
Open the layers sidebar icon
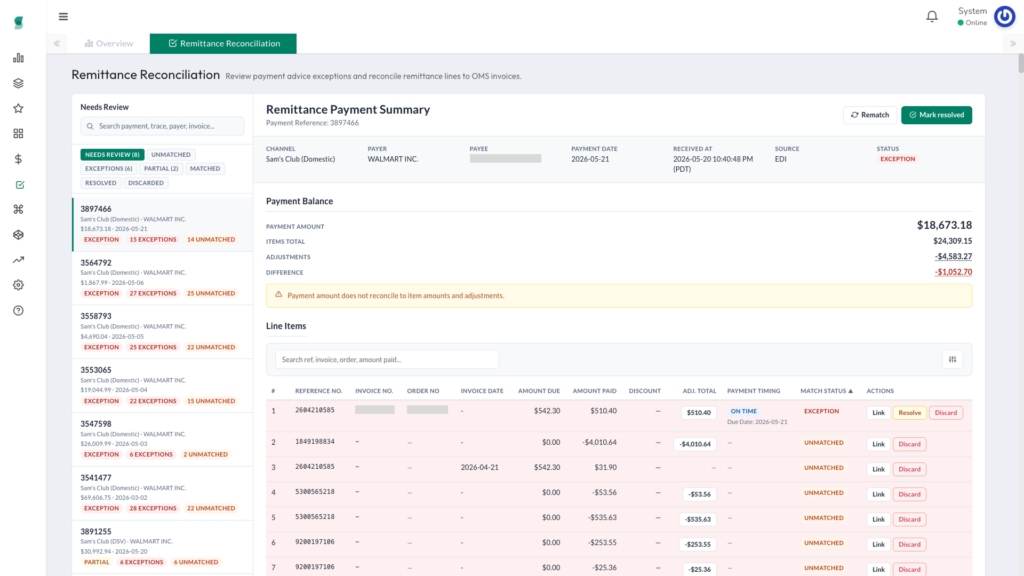tap(18, 83)
